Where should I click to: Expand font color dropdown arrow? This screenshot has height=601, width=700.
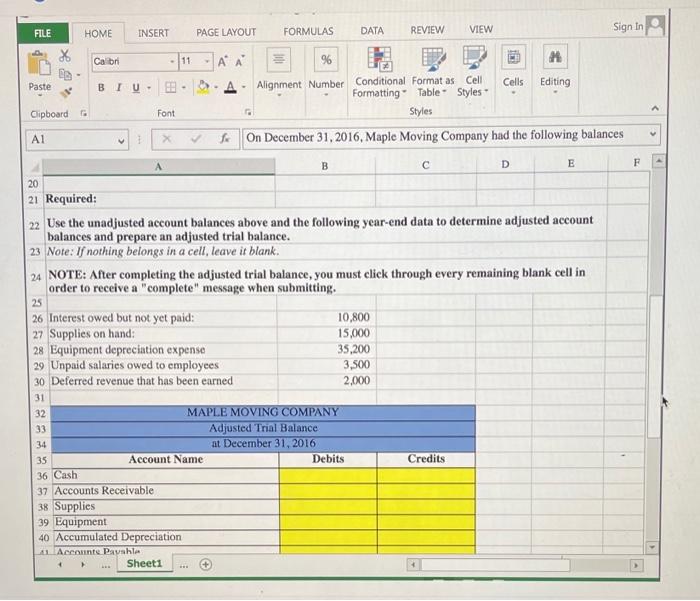coord(244,86)
